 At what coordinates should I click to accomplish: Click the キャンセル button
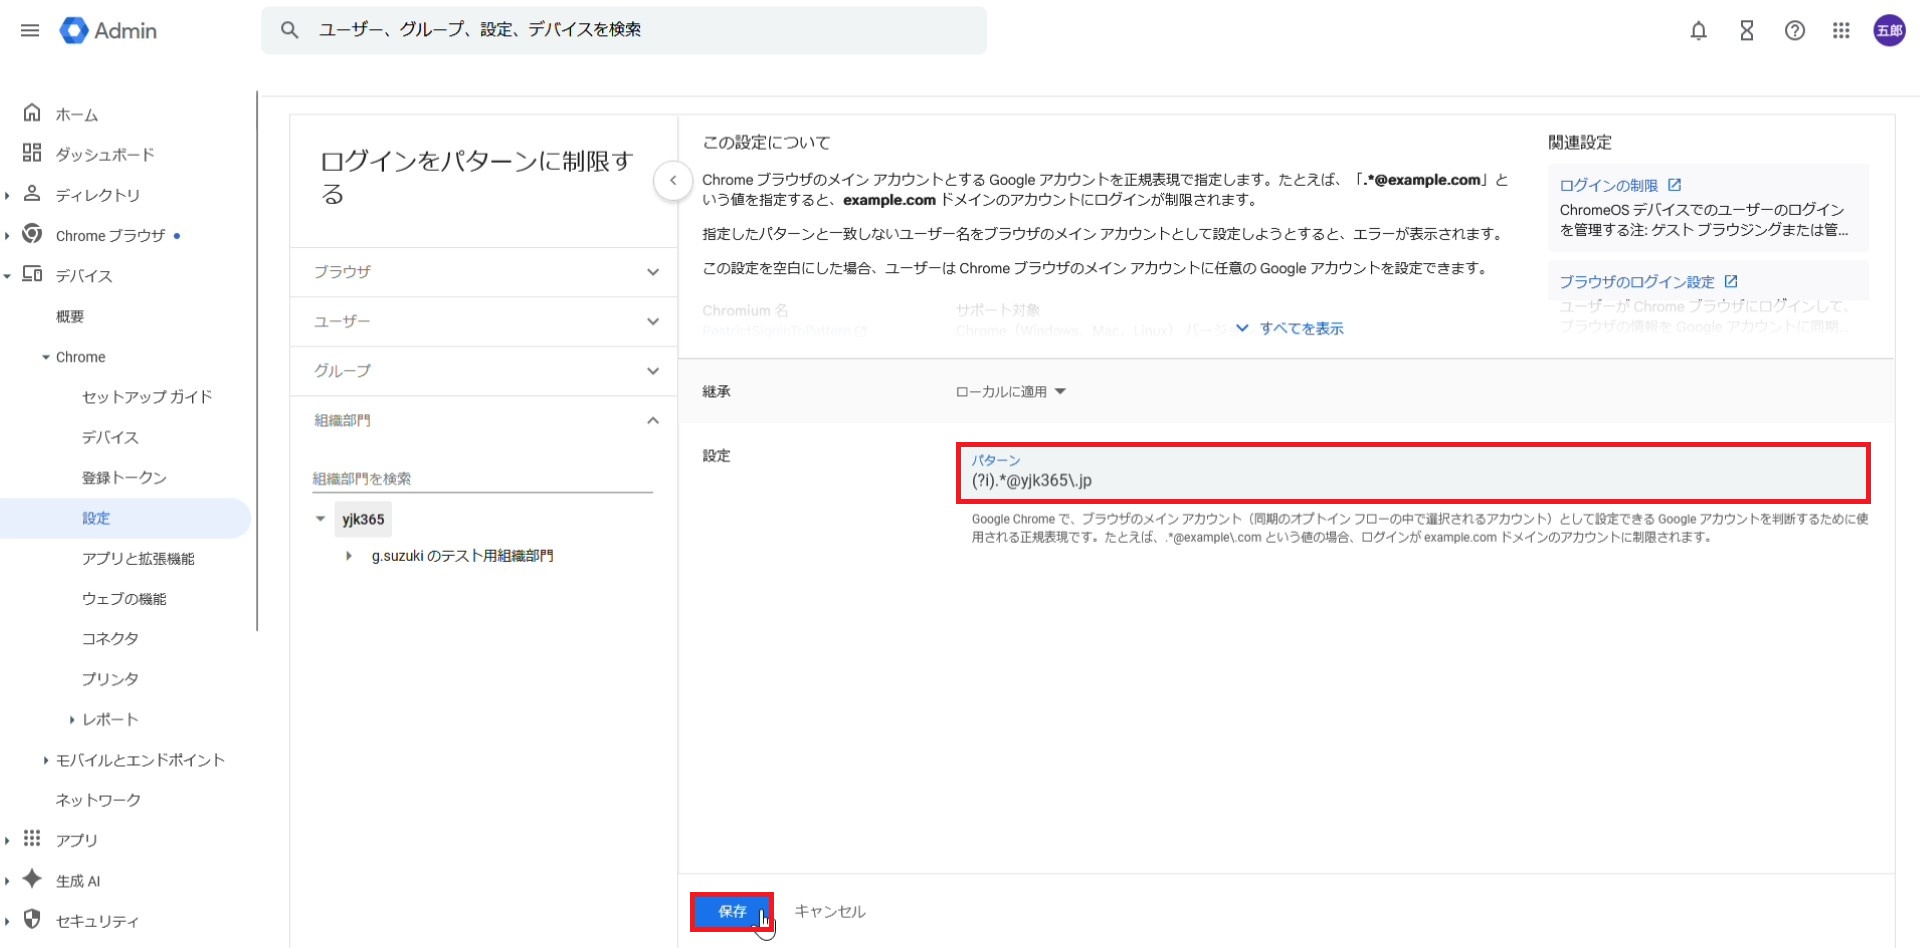pos(829,912)
